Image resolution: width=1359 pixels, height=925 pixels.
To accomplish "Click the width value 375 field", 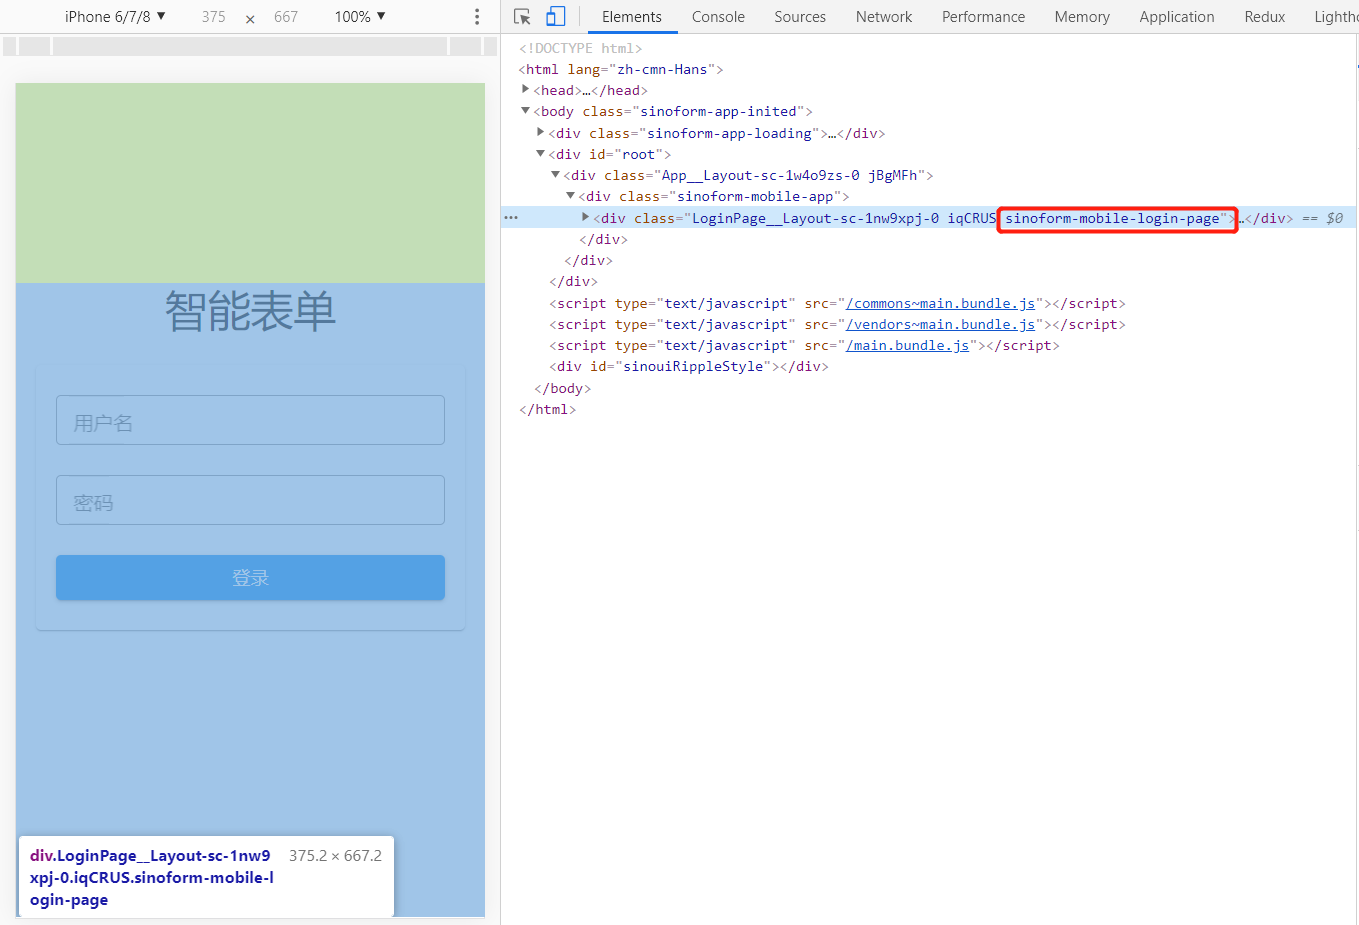I will [213, 17].
